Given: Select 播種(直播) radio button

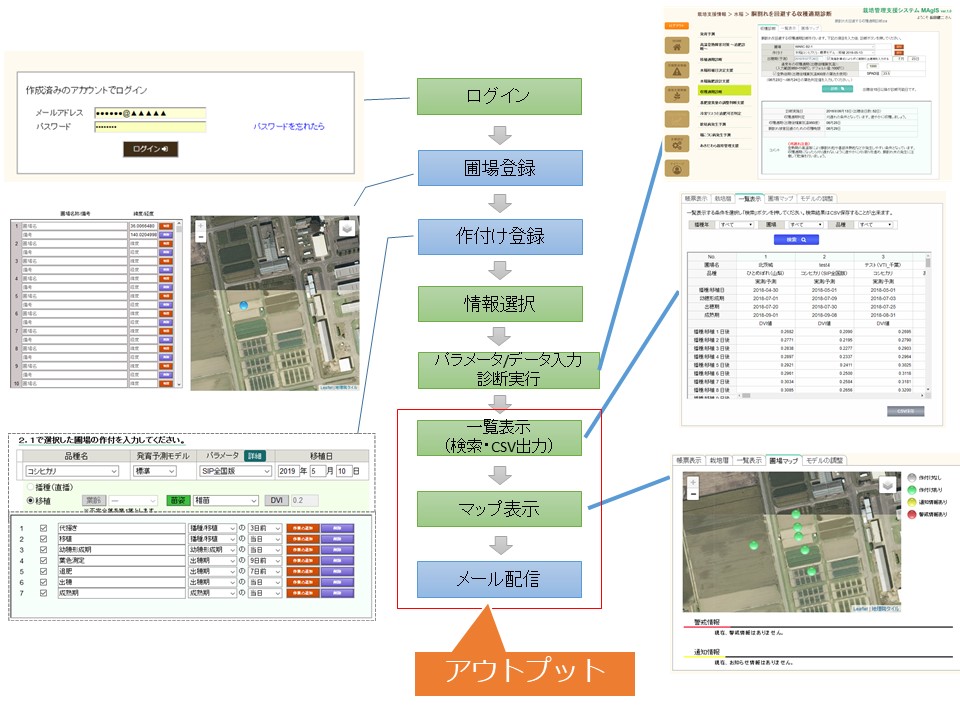Looking at the screenshot, I should (x=30, y=487).
